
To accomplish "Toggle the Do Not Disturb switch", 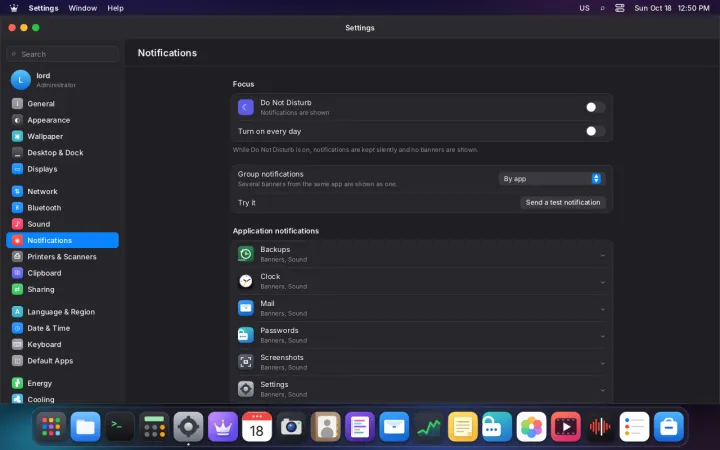I will [x=595, y=107].
